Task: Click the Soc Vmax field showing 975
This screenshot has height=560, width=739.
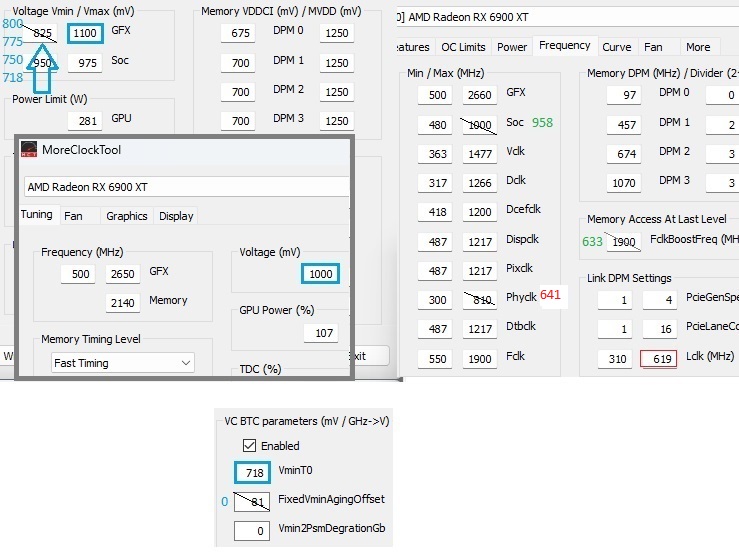Action: [85, 63]
